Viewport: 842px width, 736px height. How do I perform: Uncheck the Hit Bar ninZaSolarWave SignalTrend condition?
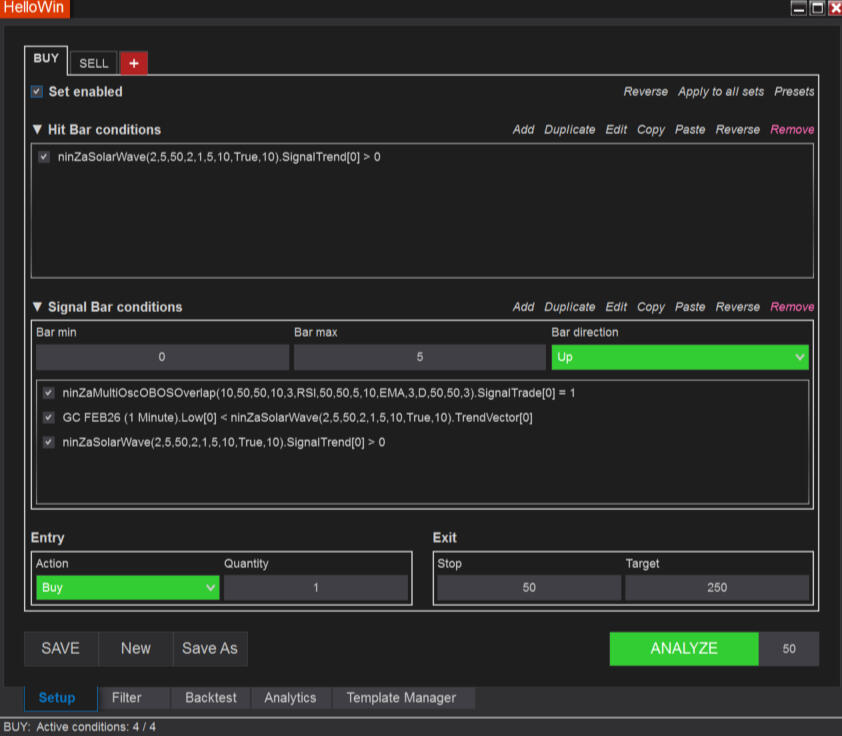pos(44,157)
